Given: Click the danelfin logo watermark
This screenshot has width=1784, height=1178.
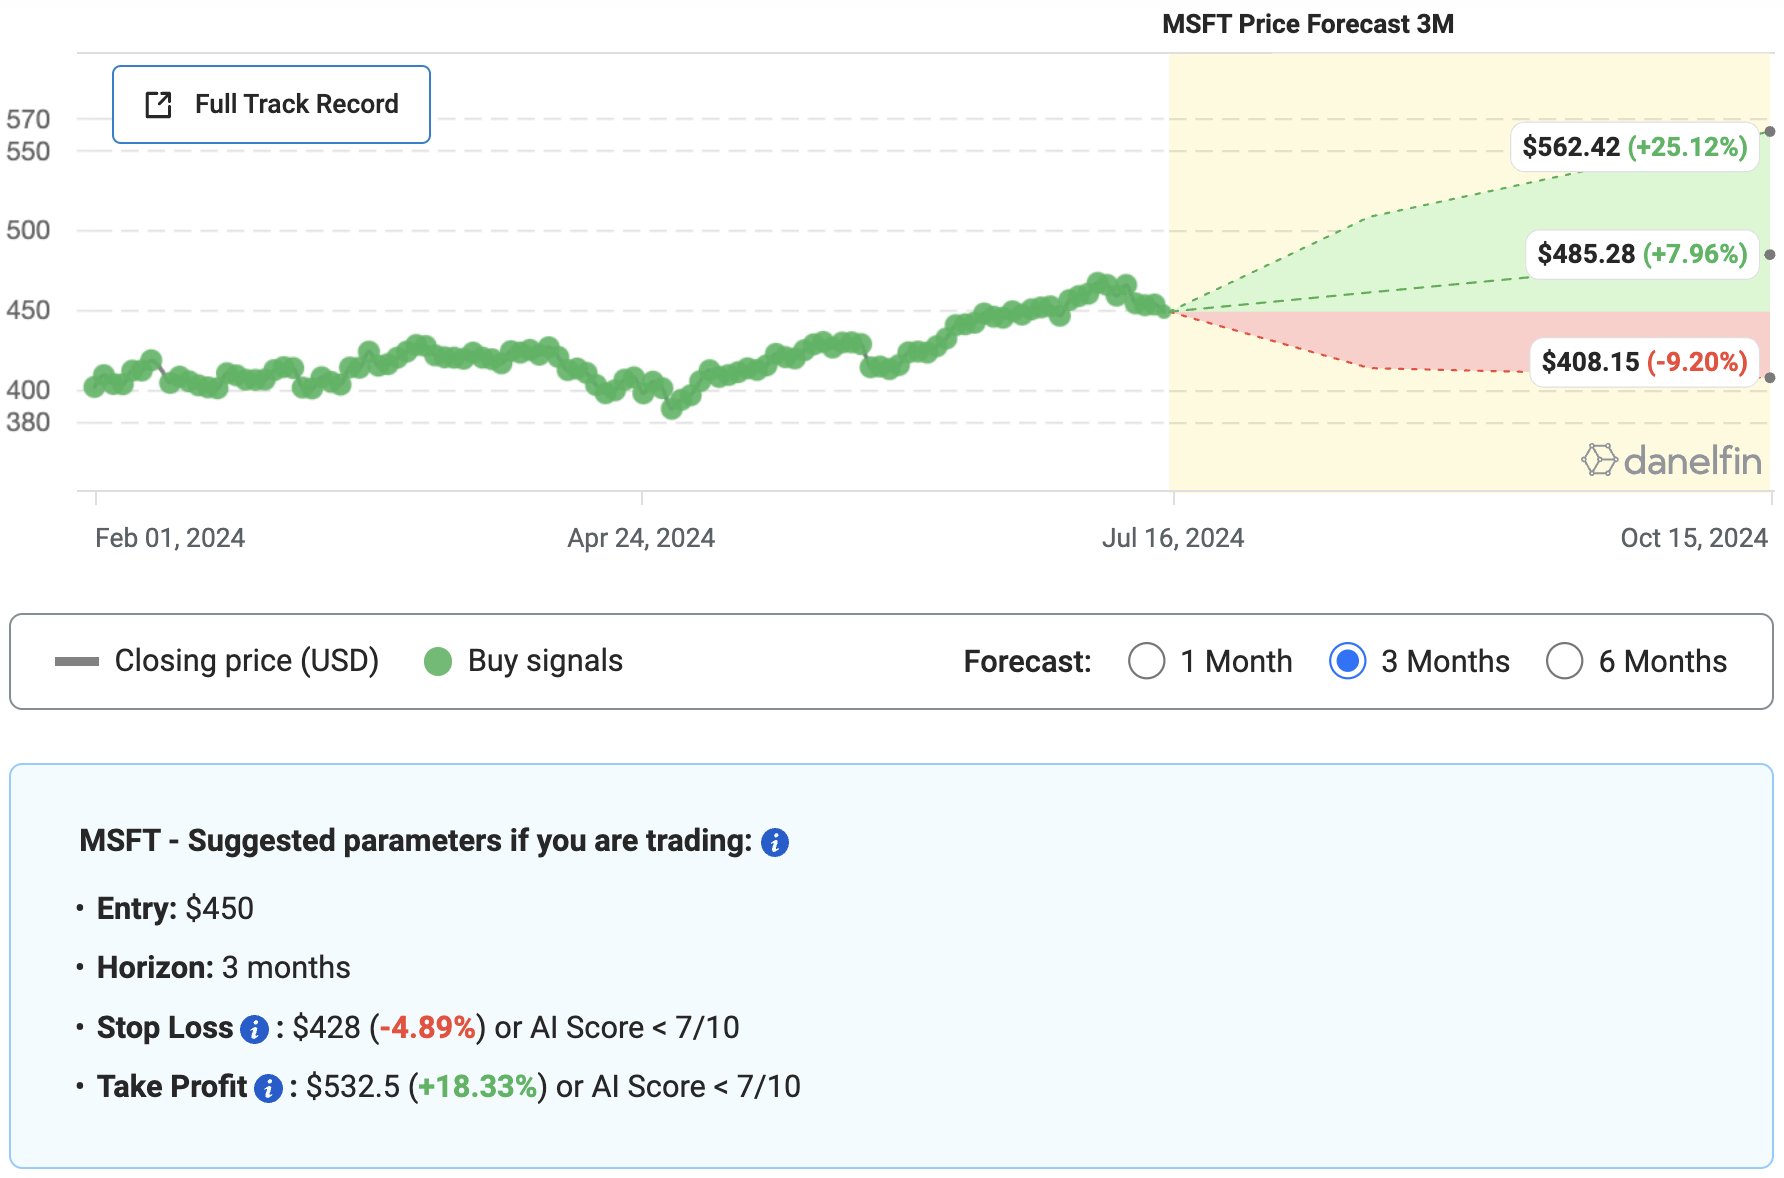Looking at the screenshot, I should [1671, 461].
